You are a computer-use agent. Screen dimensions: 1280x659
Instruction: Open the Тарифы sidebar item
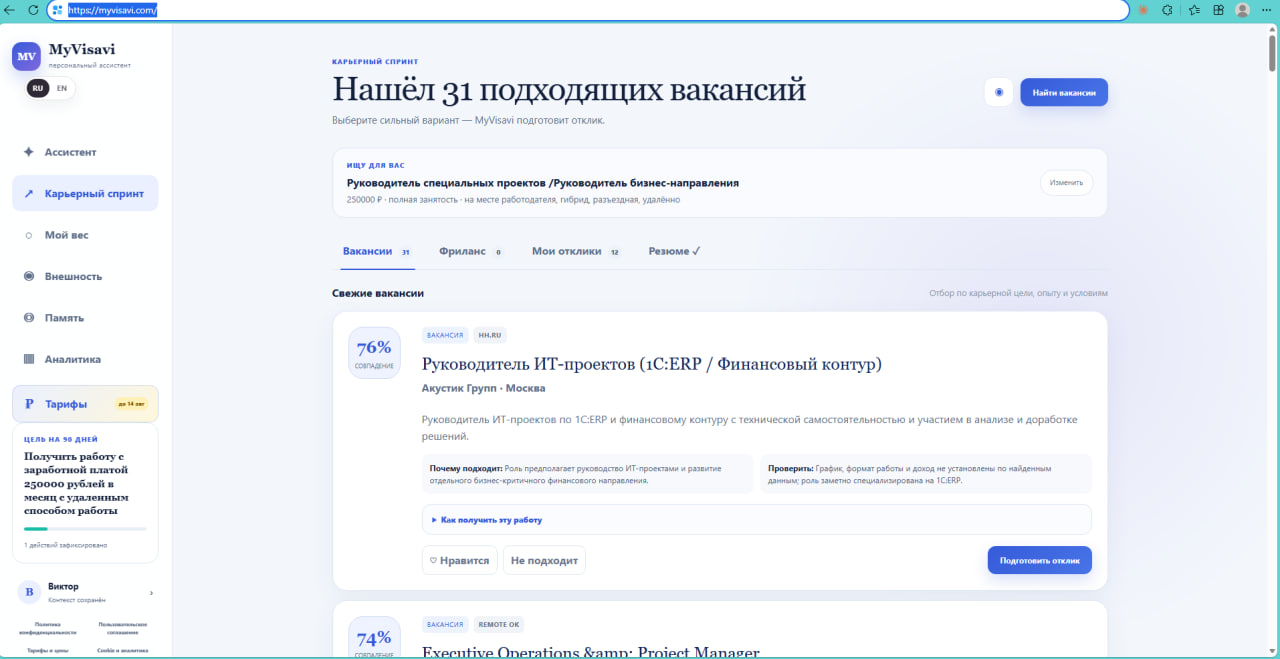85,404
